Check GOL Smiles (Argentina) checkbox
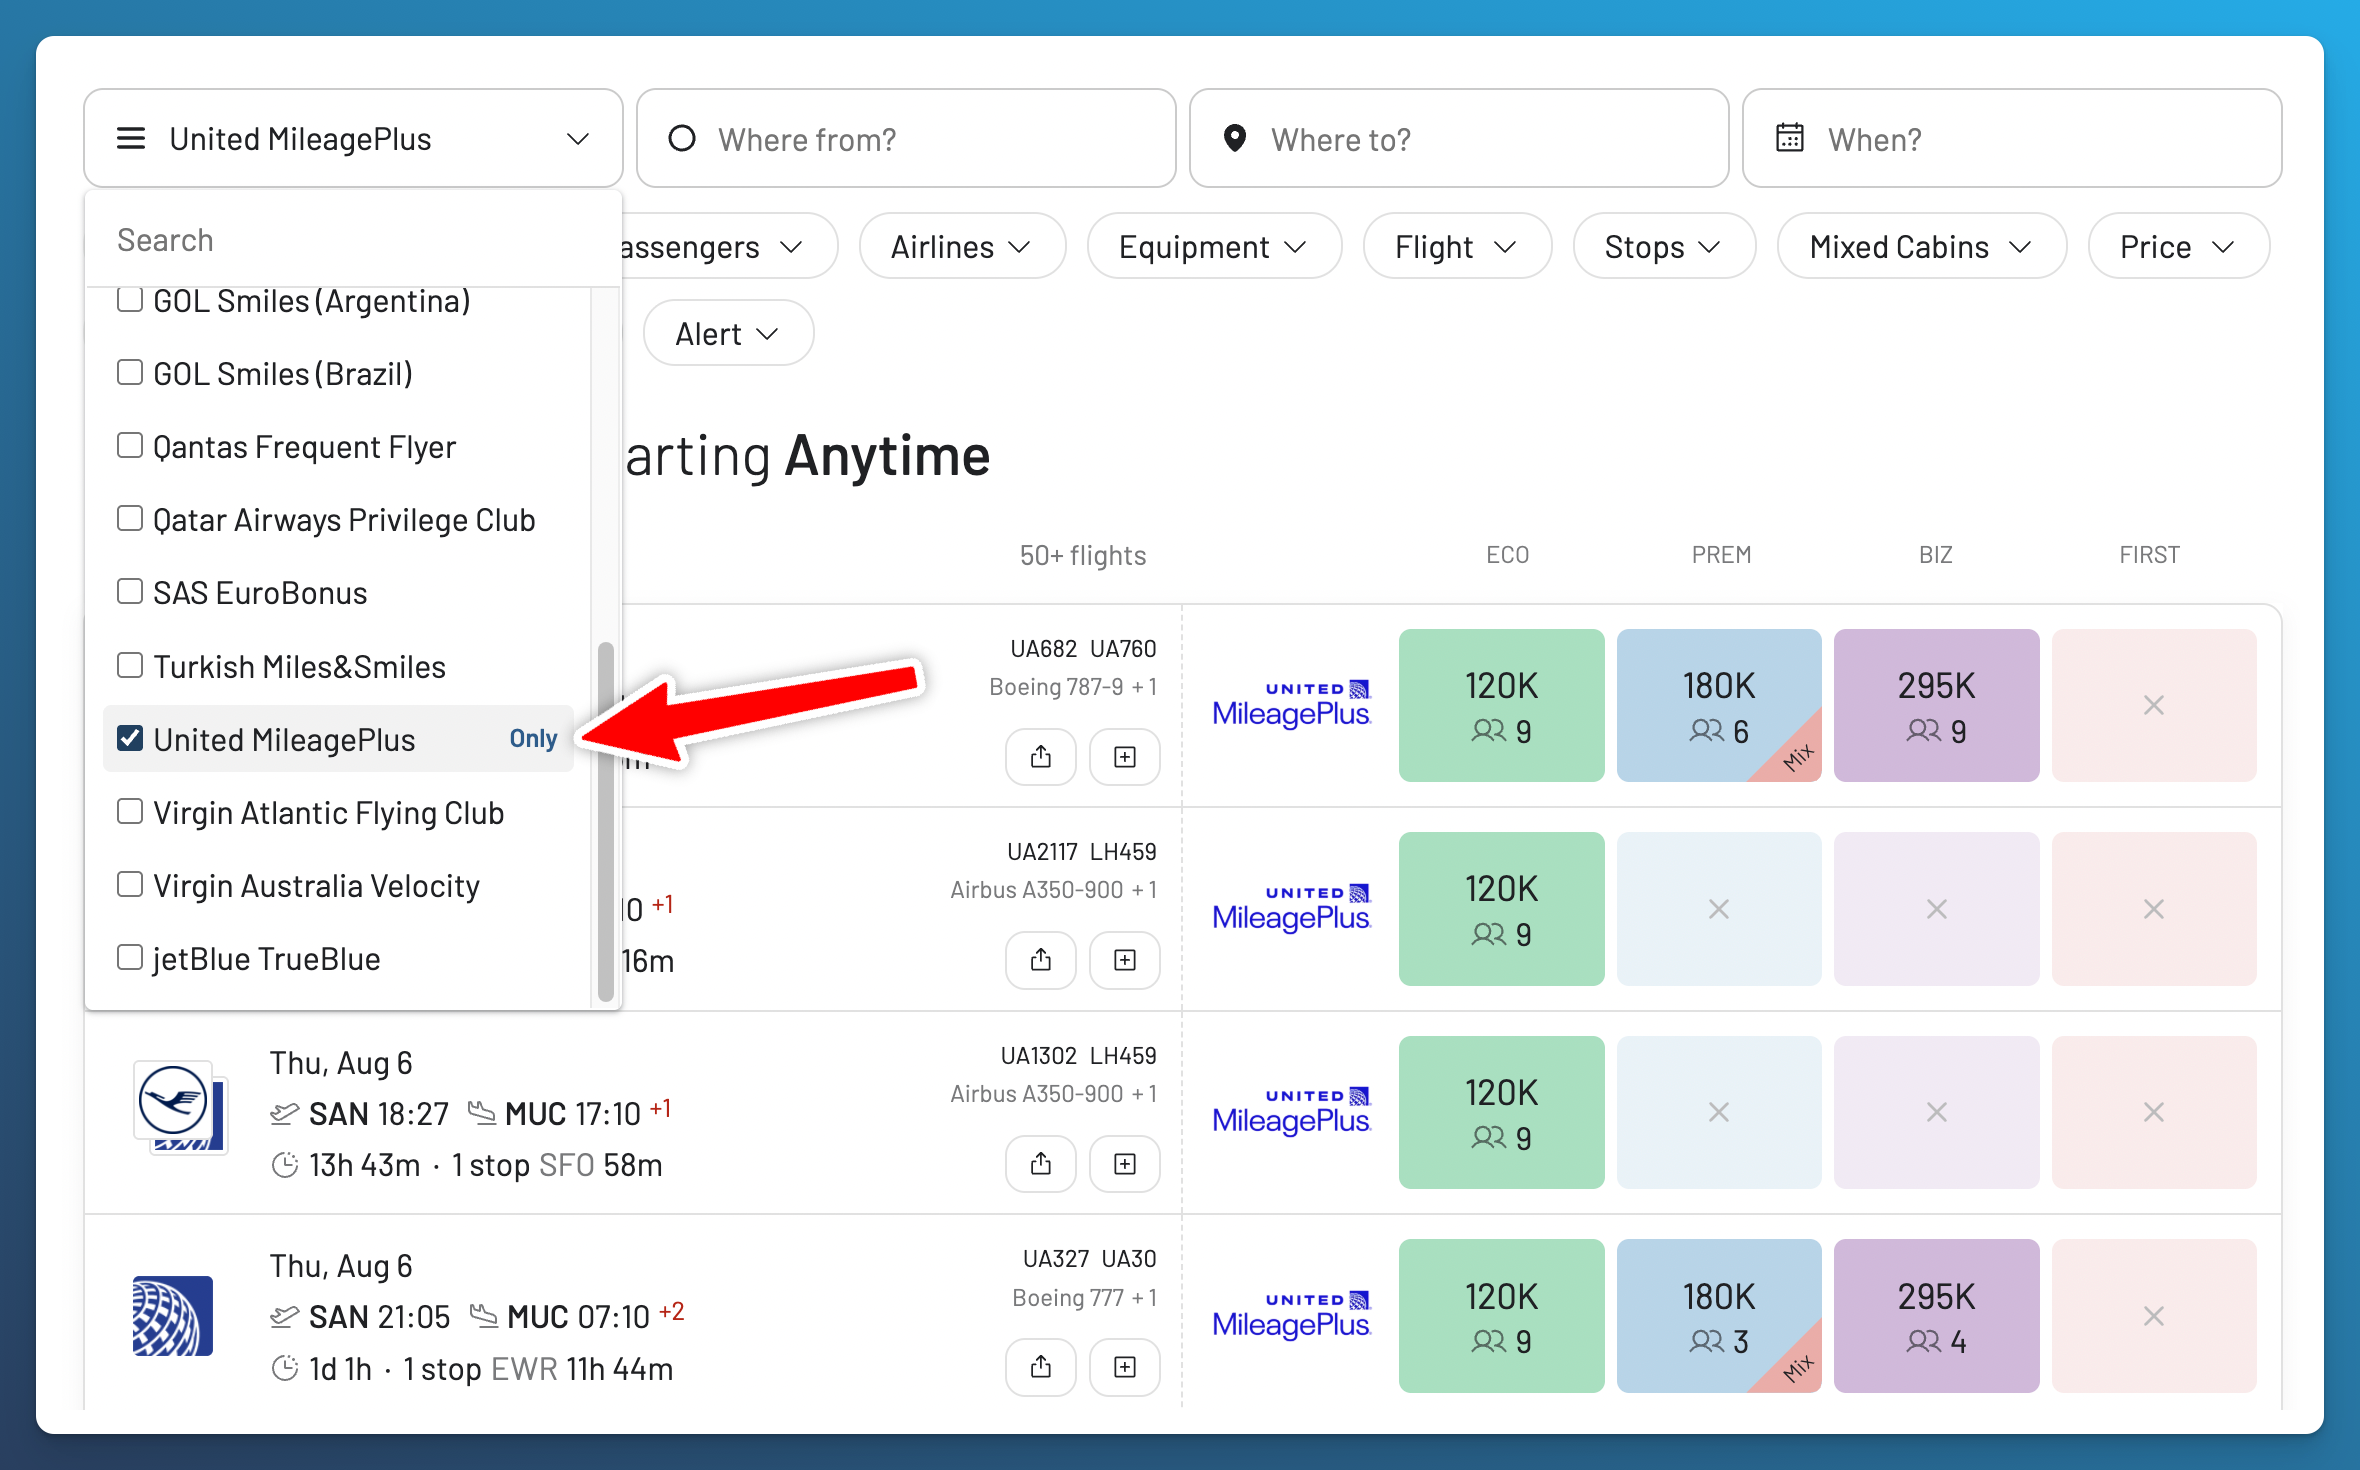Image resolution: width=2360 pixels, height=1470 pixels. [x=130, y=300]
